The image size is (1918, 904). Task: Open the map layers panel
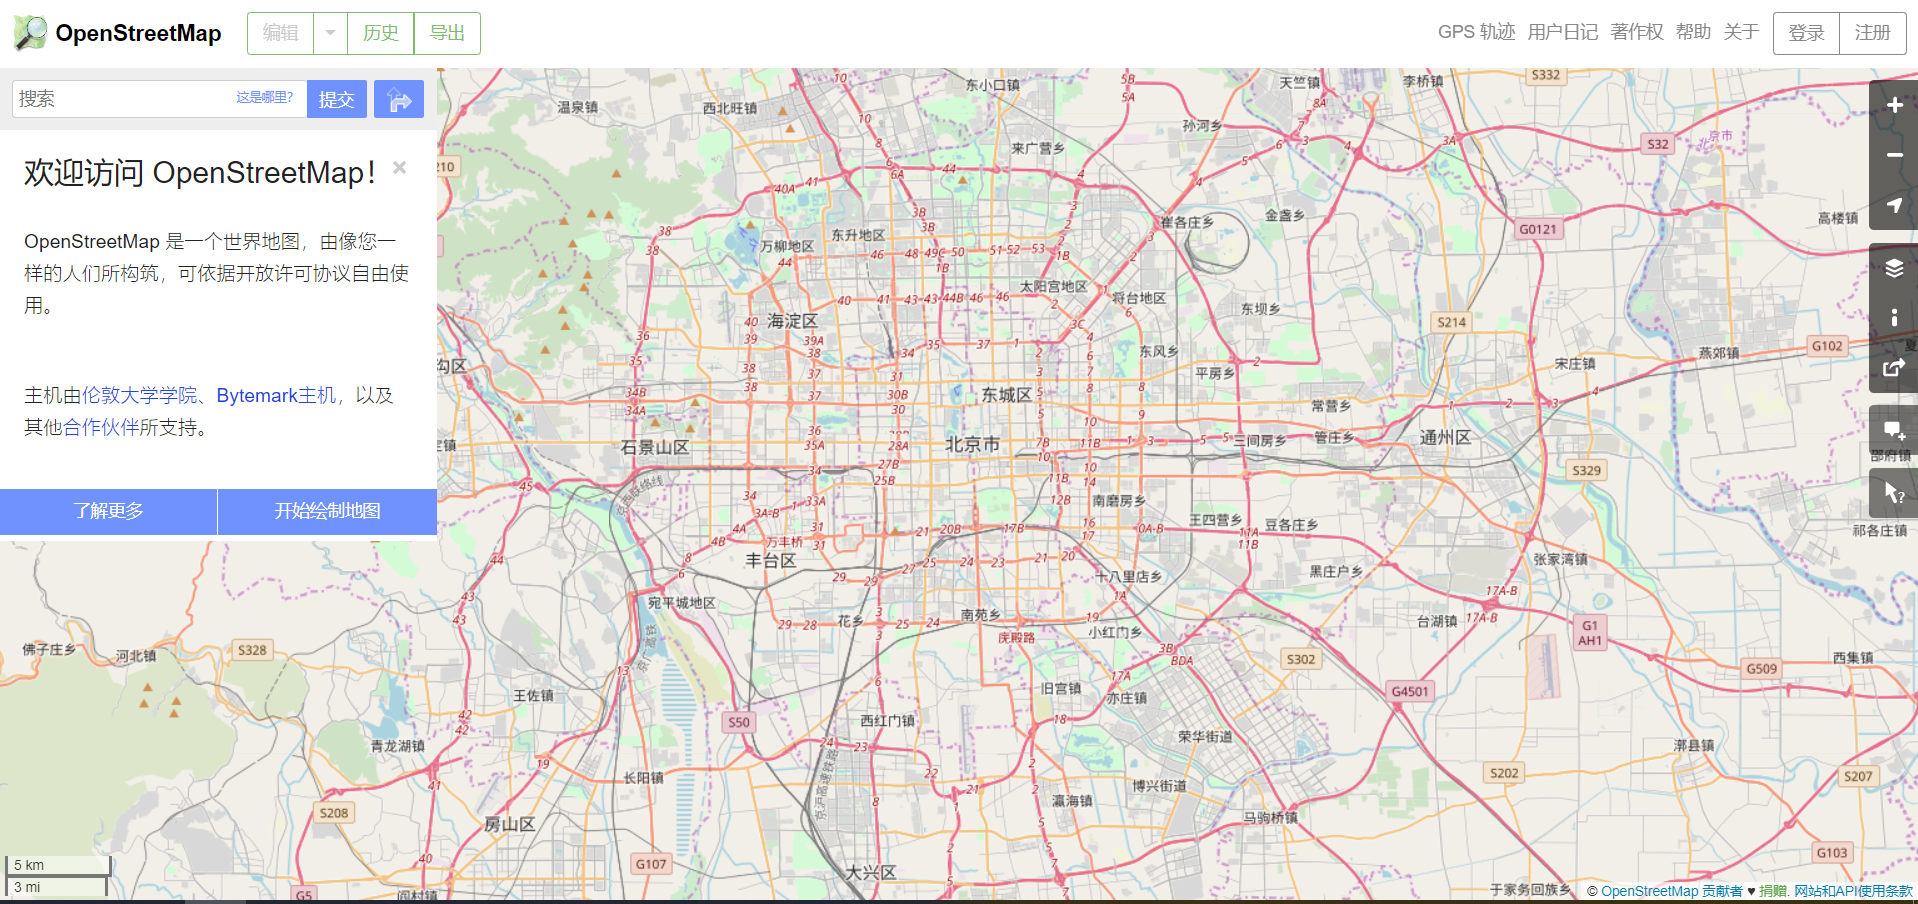(1893, 268)
